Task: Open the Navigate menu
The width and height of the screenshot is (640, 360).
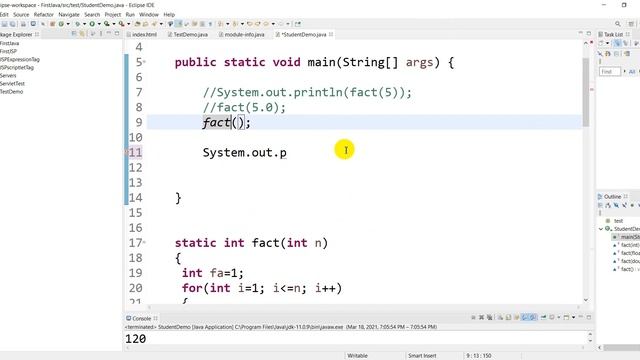Action: 69,14
